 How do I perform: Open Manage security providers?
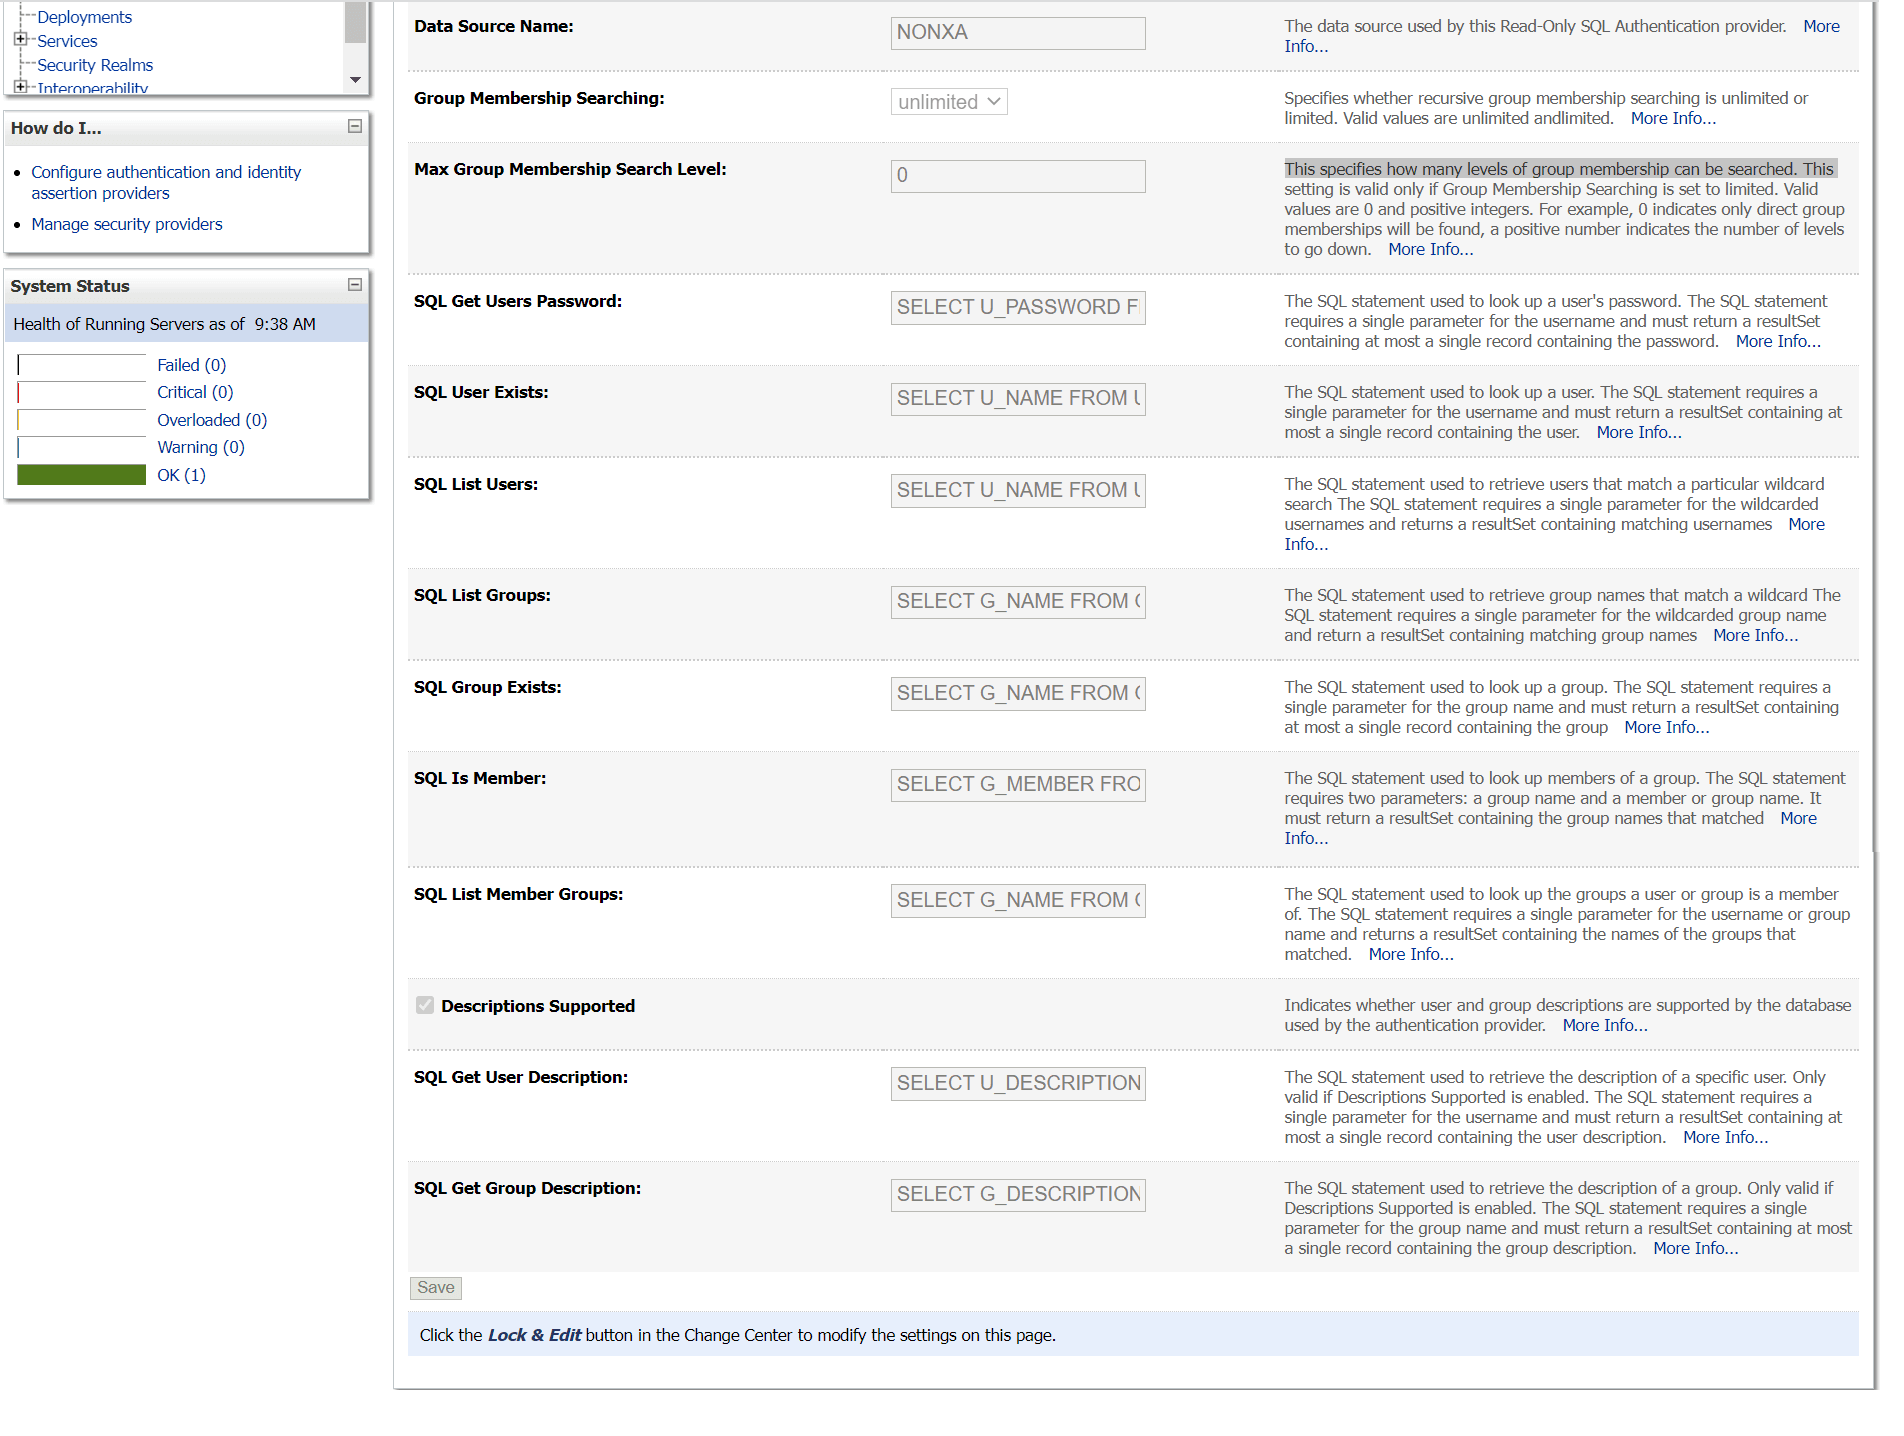[126, 223]
